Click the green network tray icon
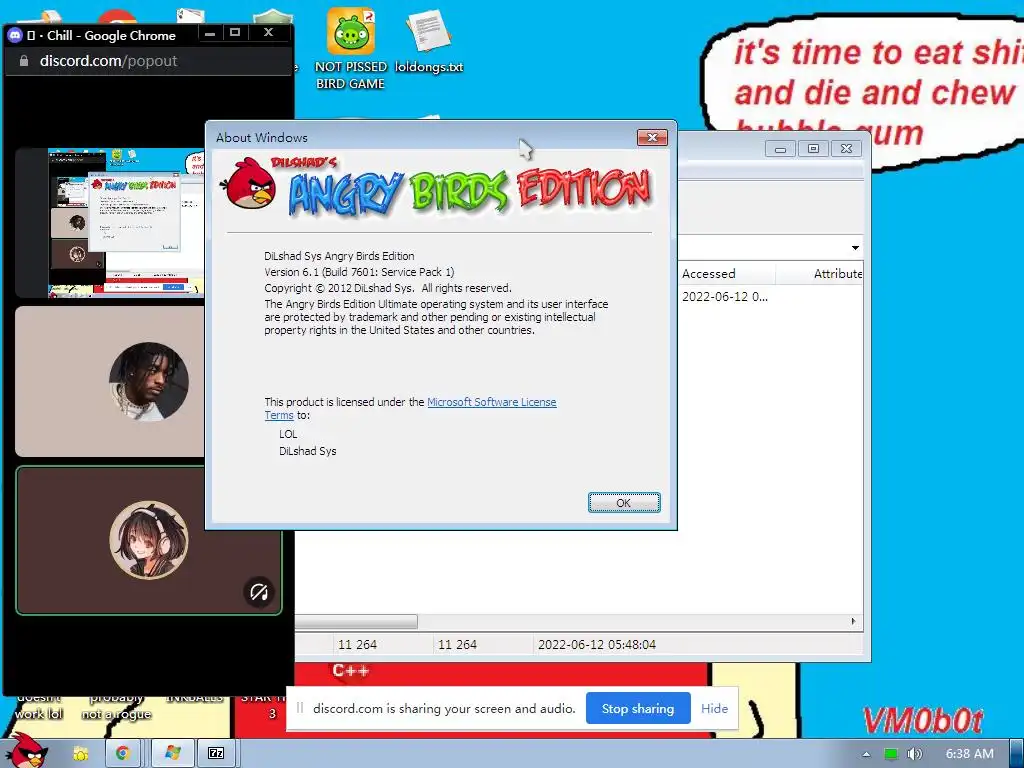 point(890,754)
